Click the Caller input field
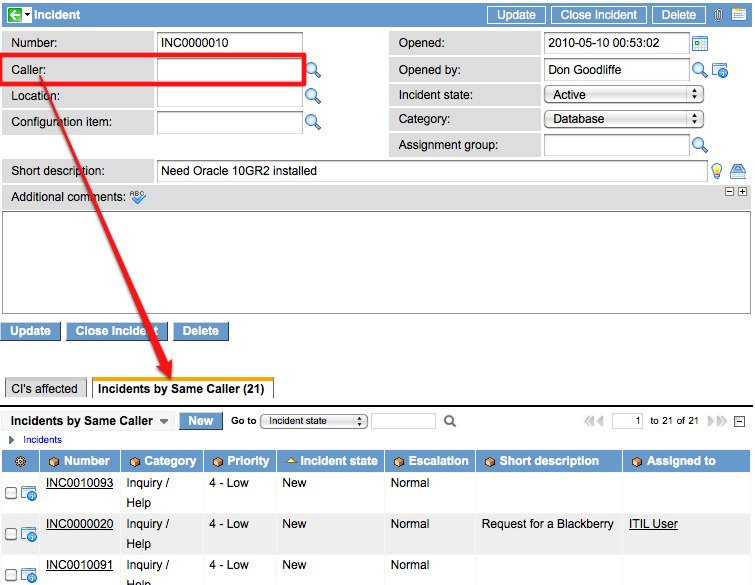 (x=229, y=70)
